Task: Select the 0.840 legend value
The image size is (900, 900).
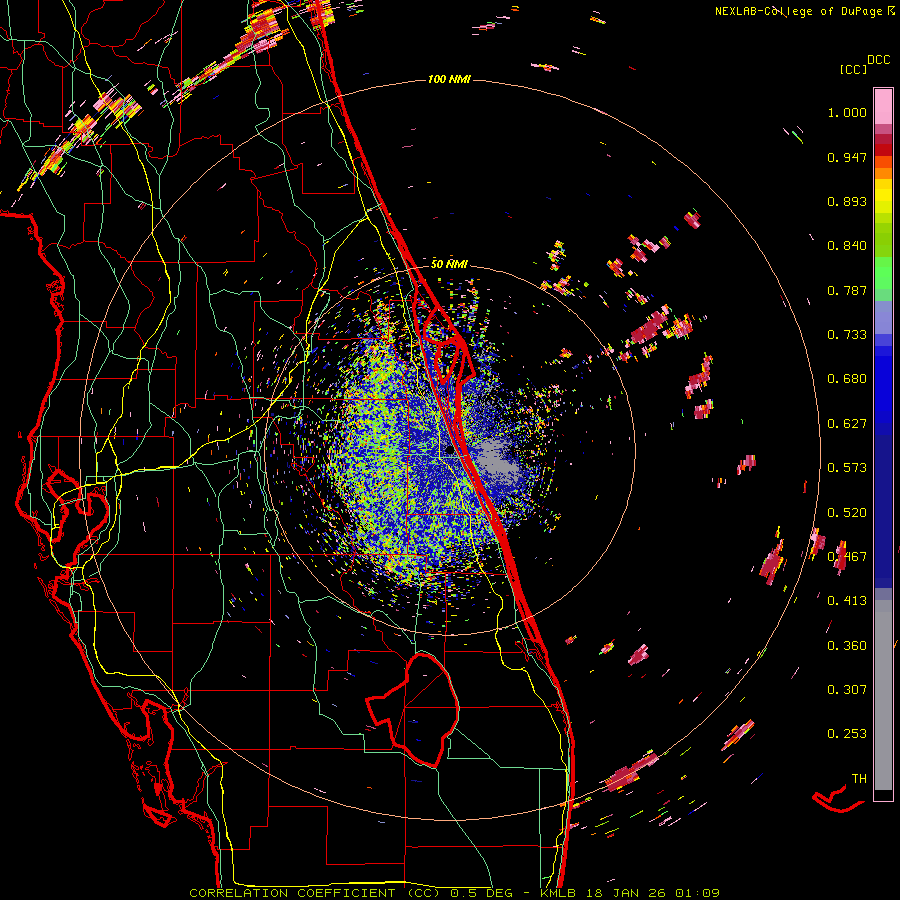Action: click(x=847, y=246)
